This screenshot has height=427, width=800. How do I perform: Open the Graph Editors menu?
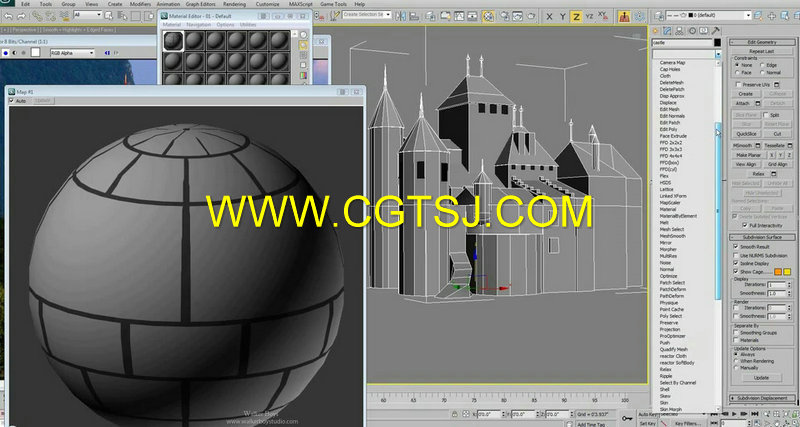point(201,4)
